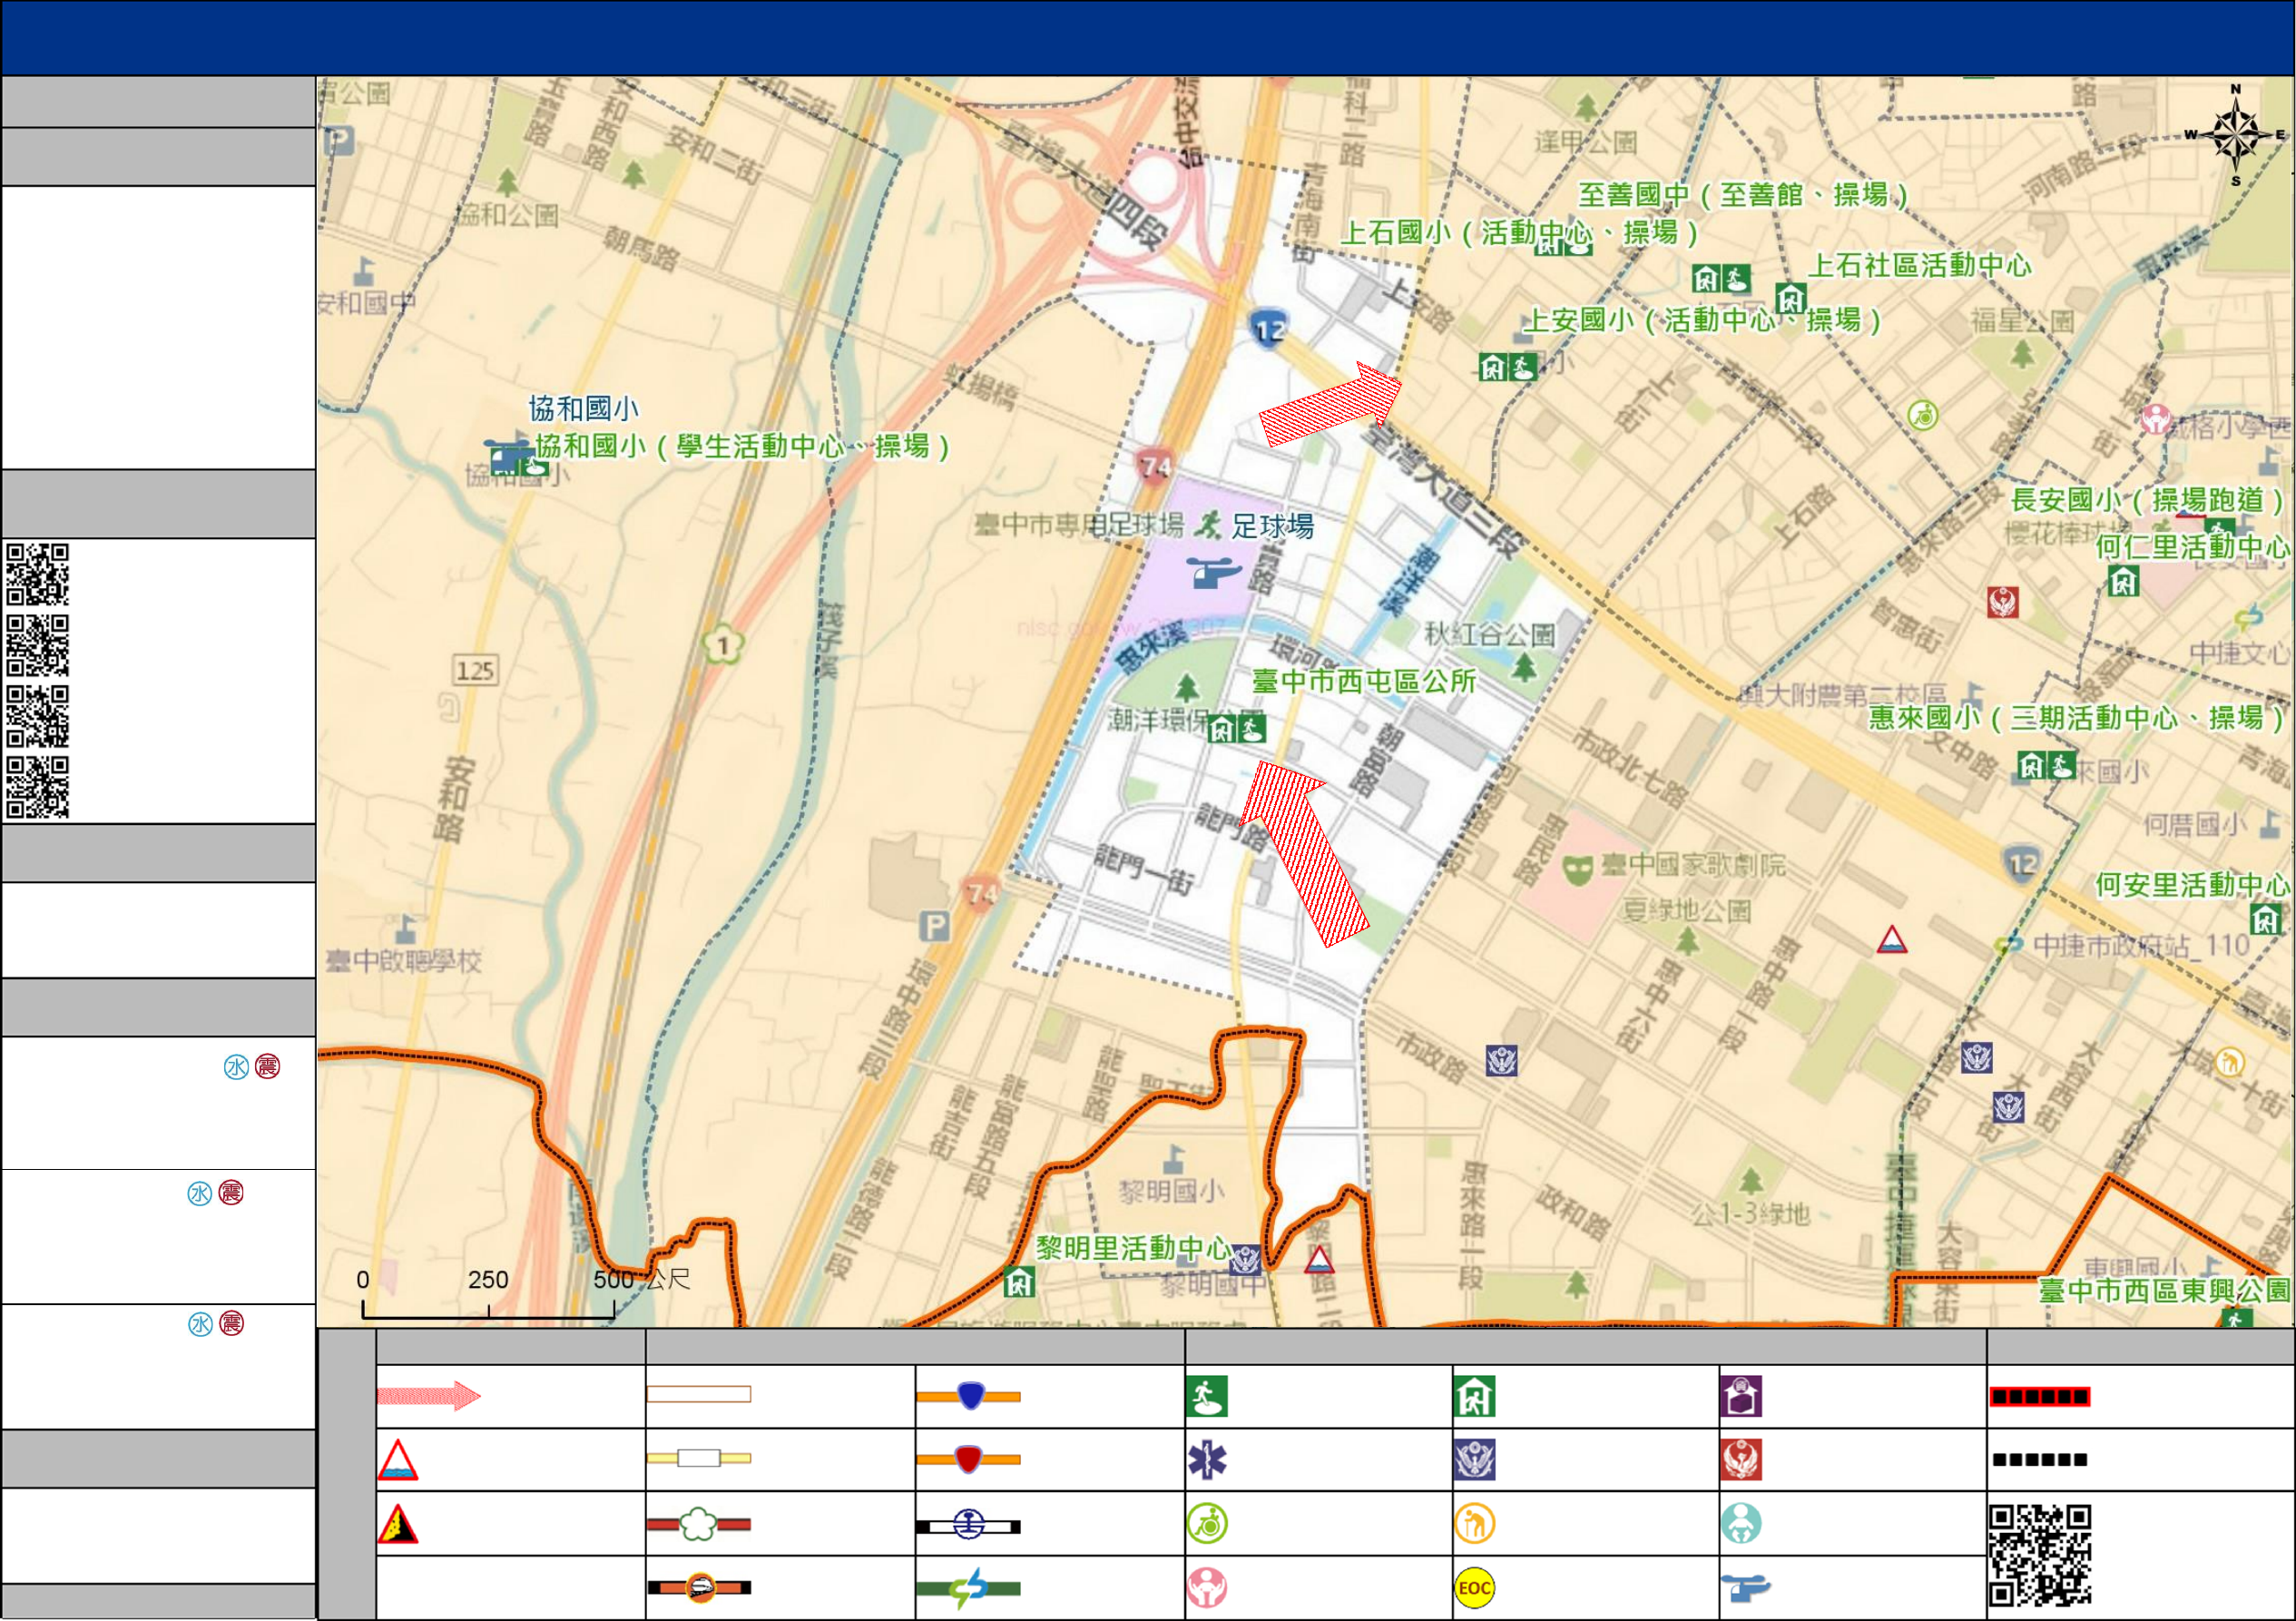Click the 中捷市政府站_110 label

click(x=2142, y=945)
